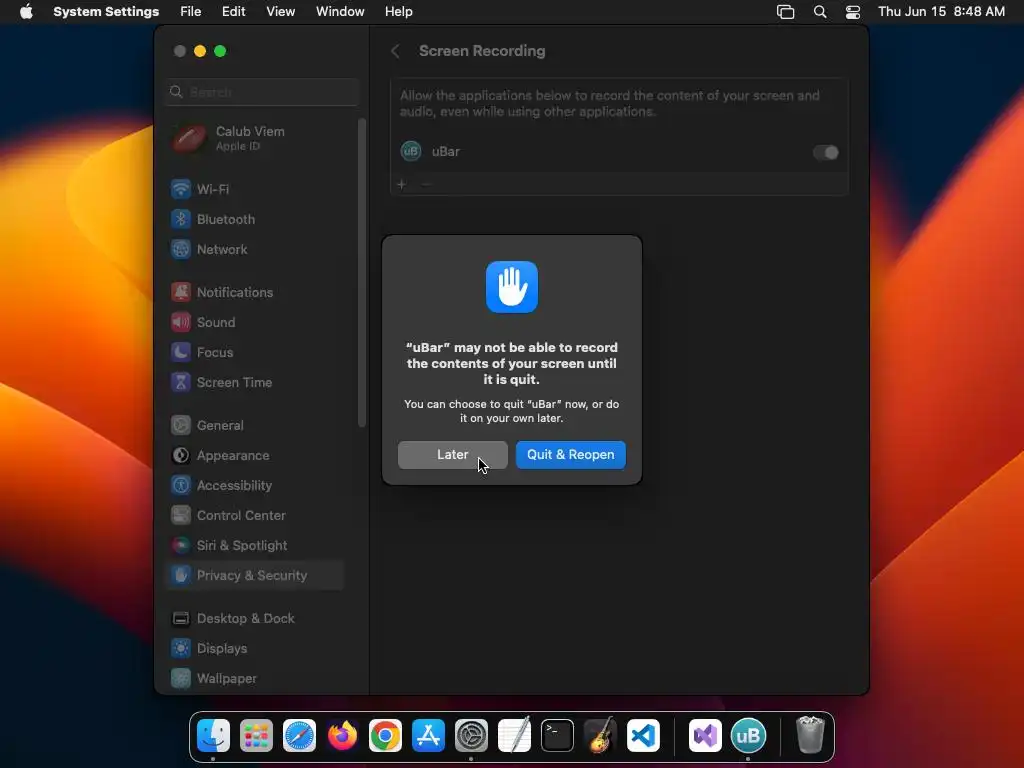Open Control Center in the menu bar
This screenshot has height=768, width=1024.
(853, 12)
